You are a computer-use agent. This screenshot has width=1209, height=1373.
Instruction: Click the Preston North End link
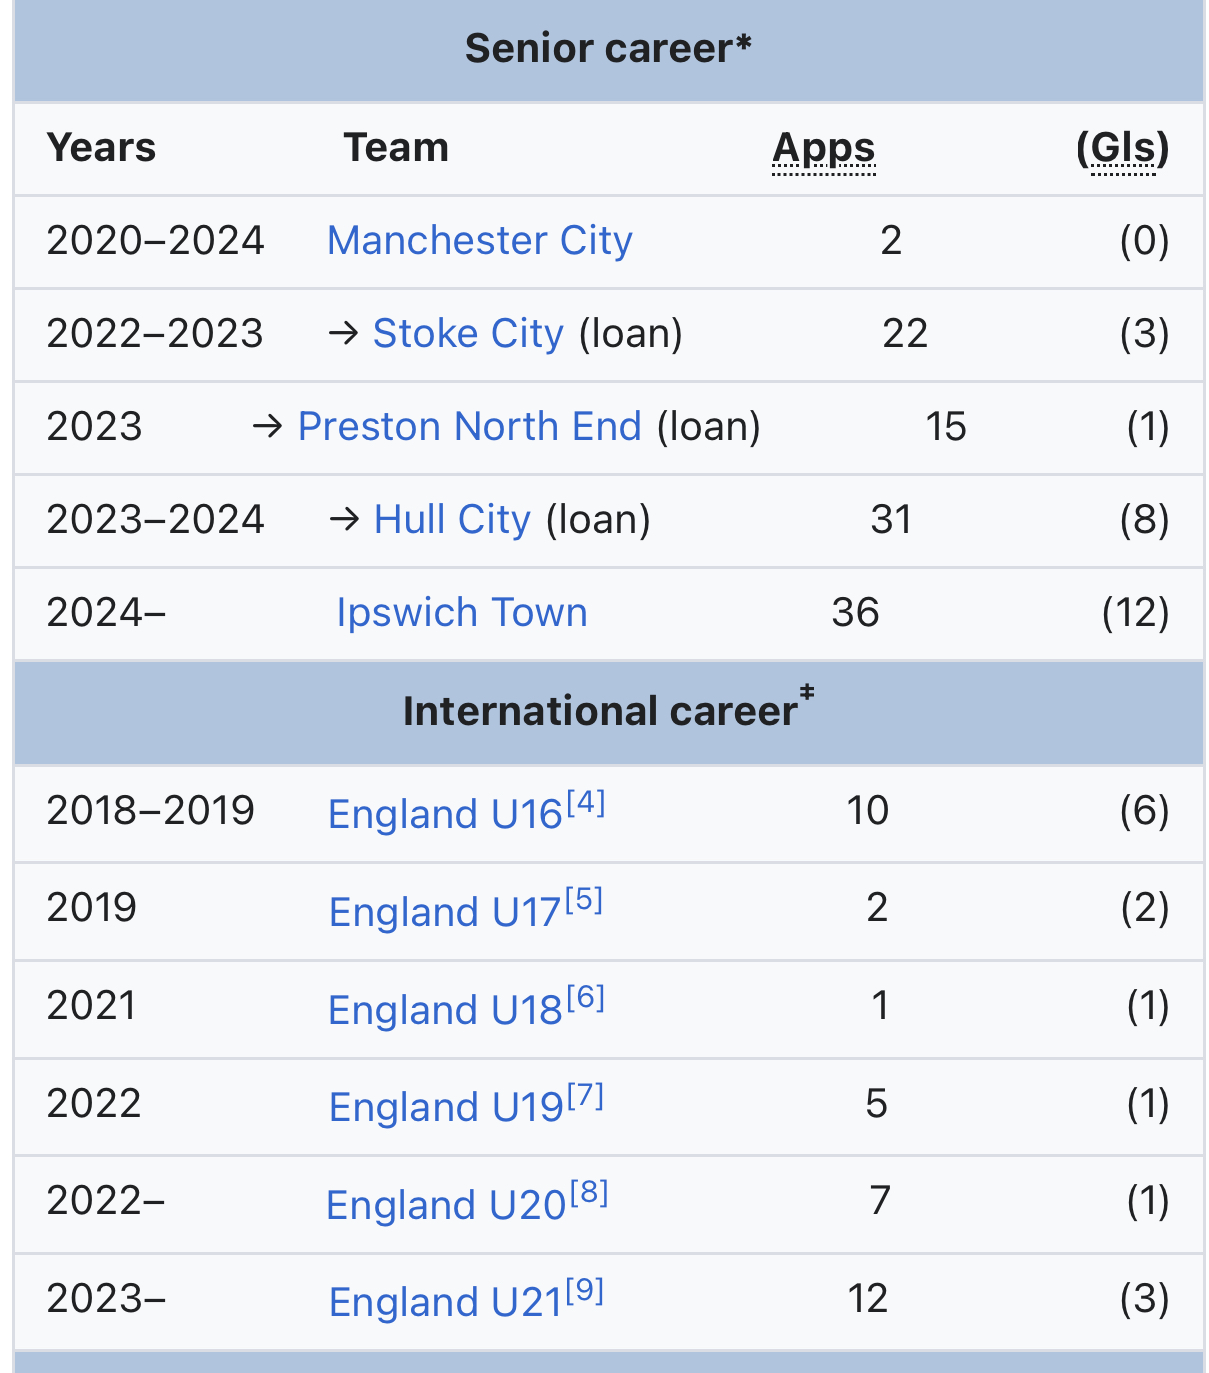click(470, 427)
